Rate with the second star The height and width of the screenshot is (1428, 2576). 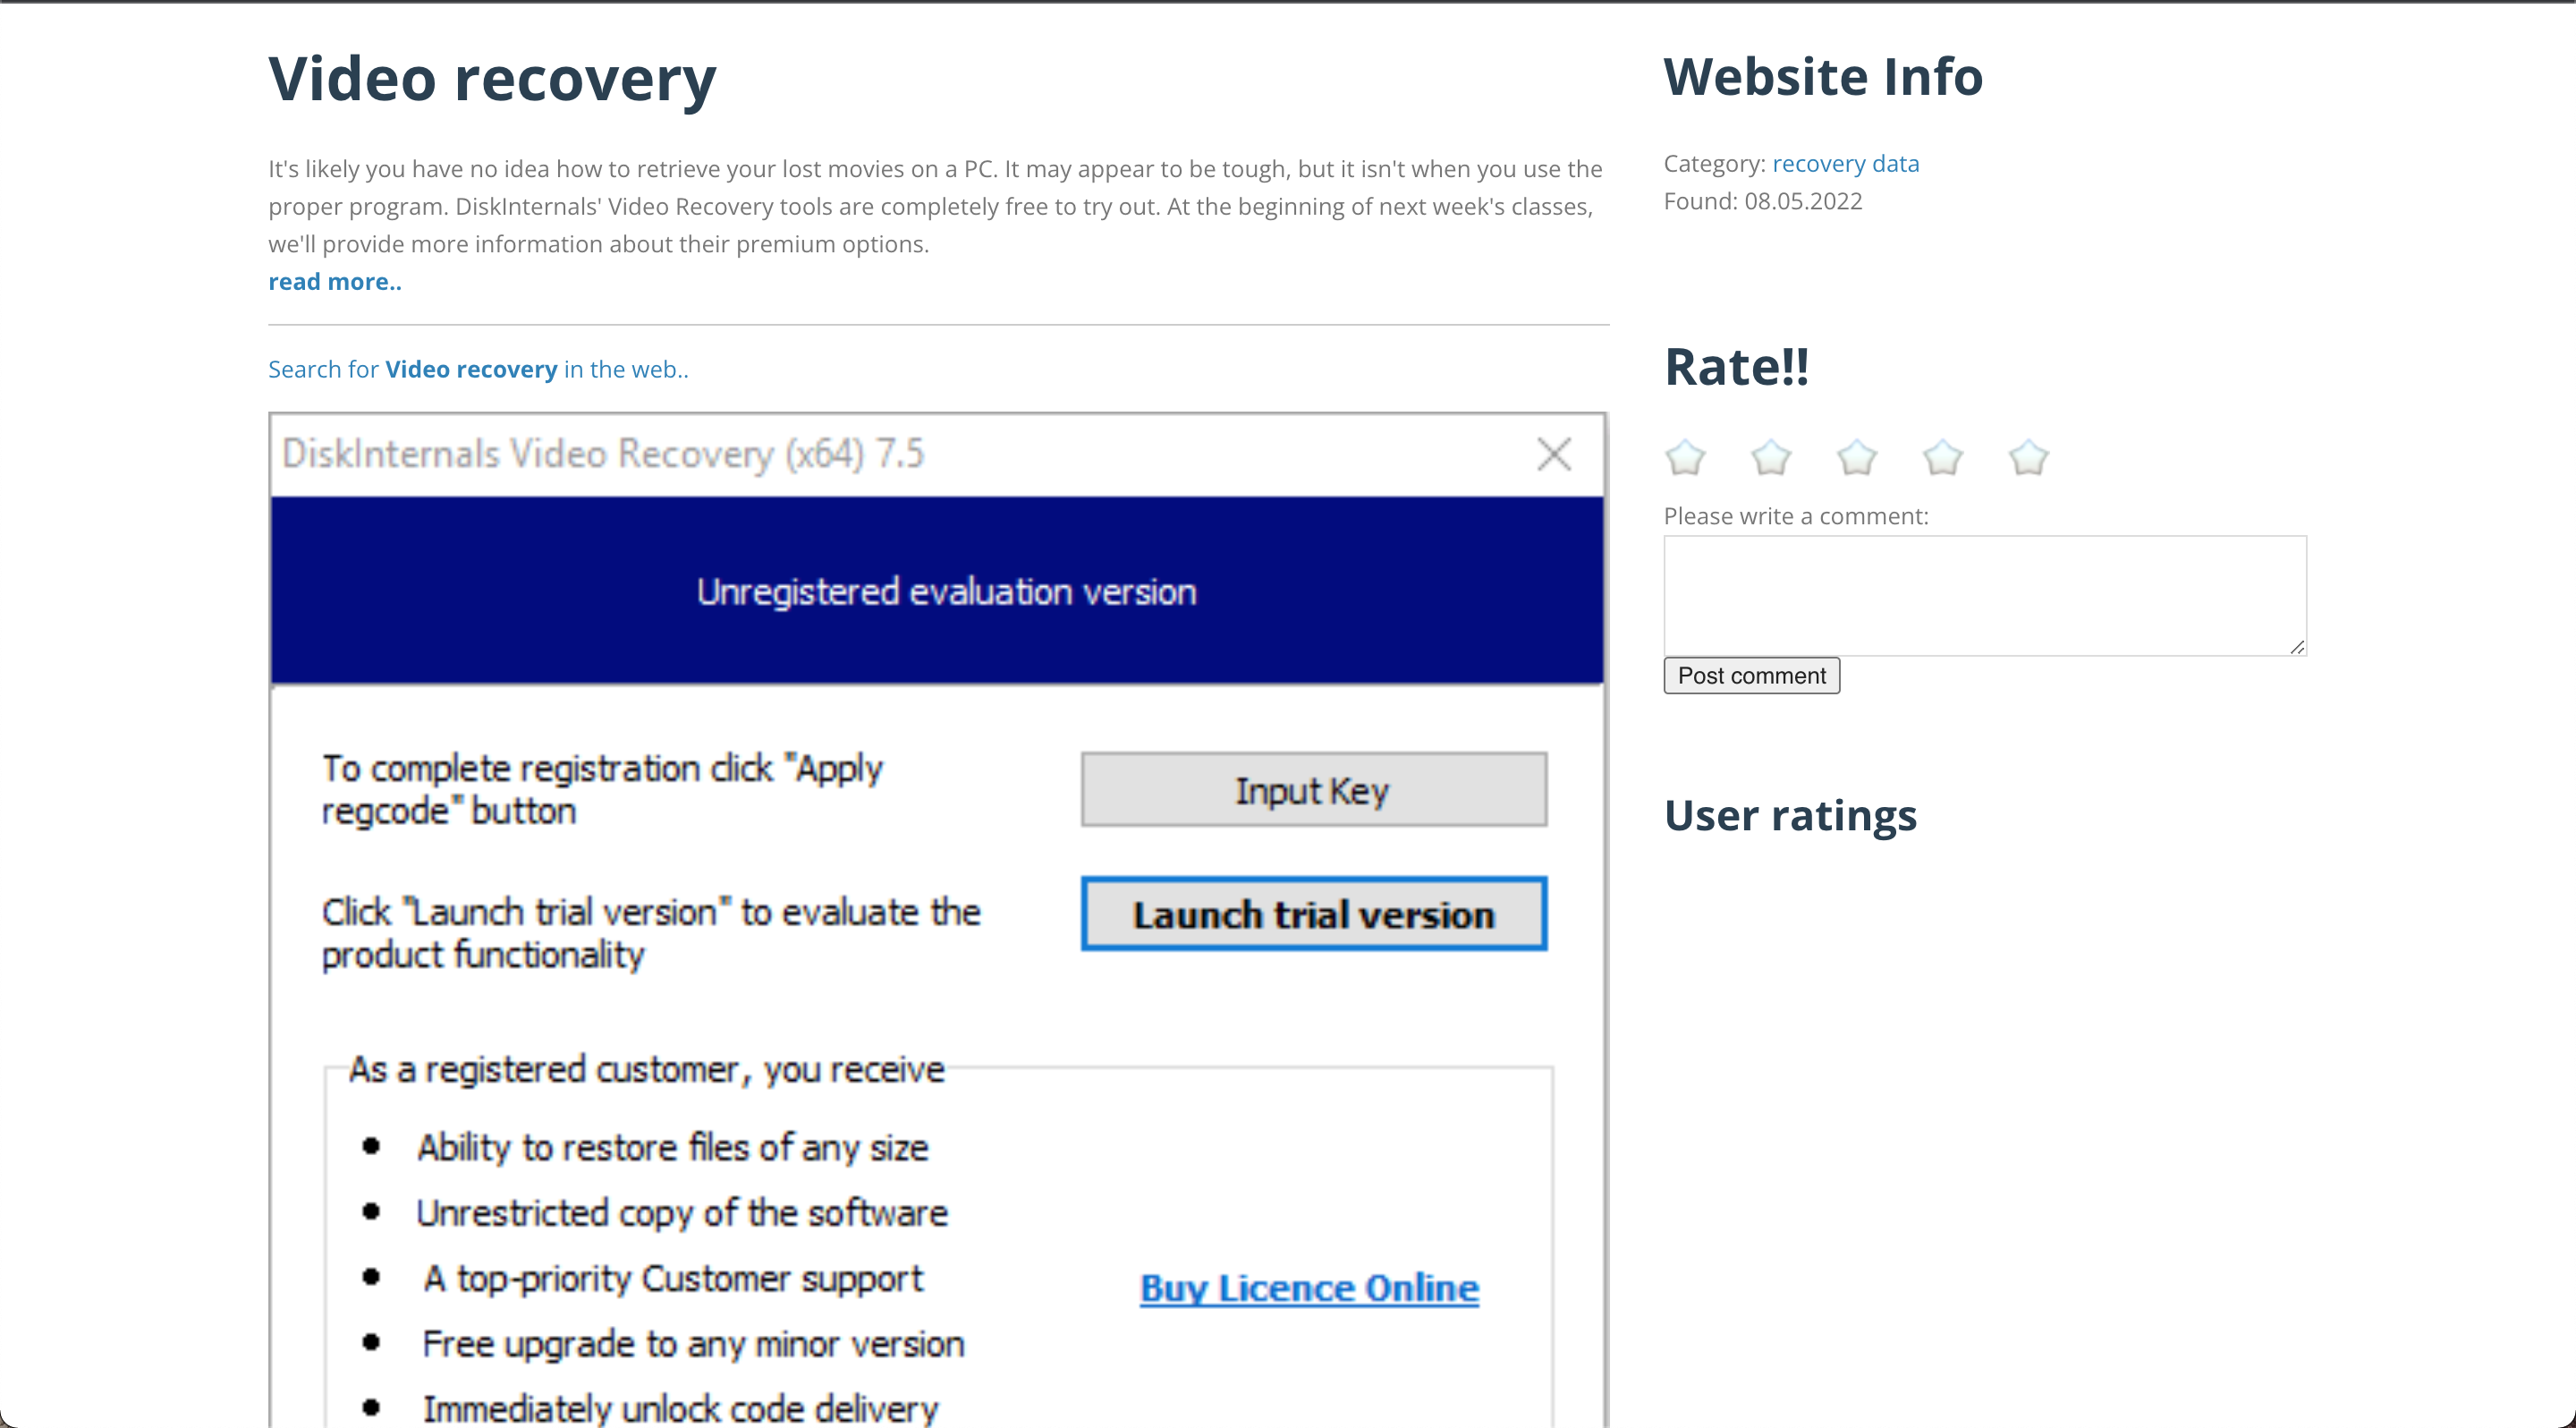(1771, 457)
